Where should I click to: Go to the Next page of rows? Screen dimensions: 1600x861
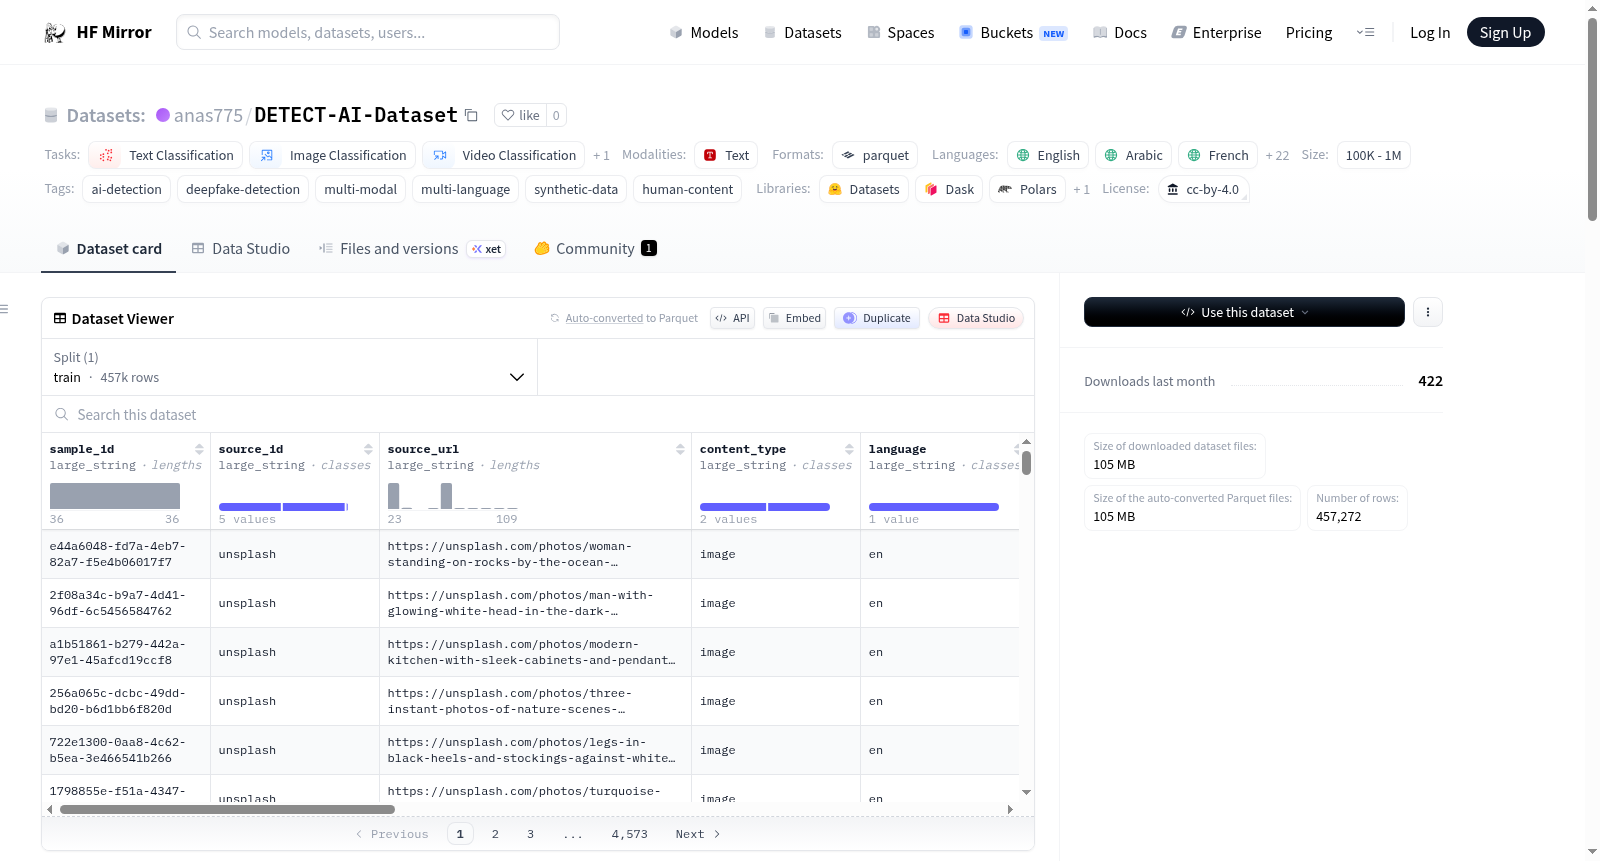[697, 834]
